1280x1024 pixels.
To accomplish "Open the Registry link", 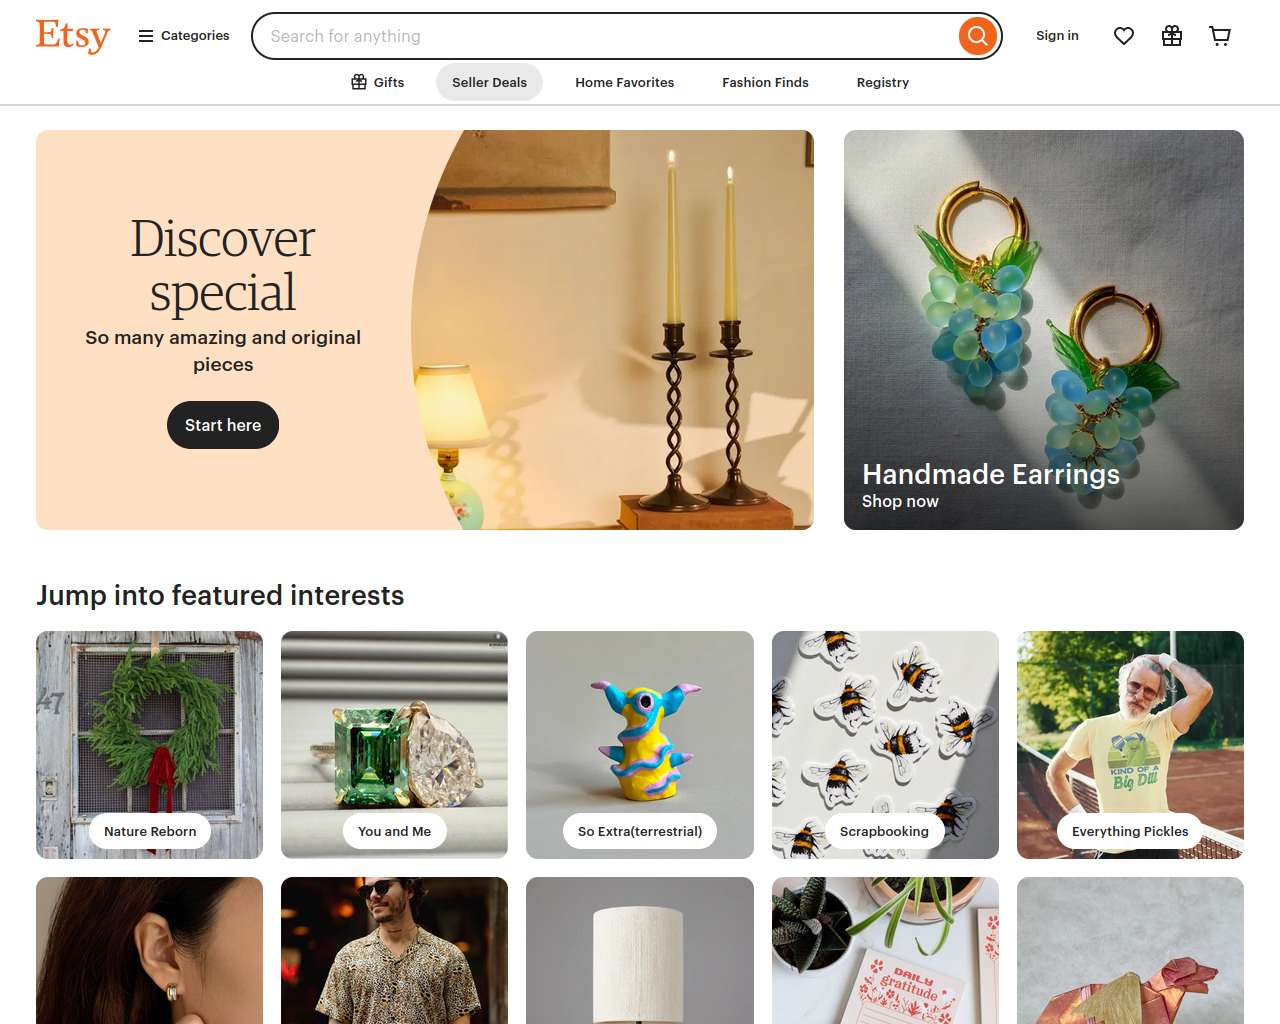I will point(883,82).
